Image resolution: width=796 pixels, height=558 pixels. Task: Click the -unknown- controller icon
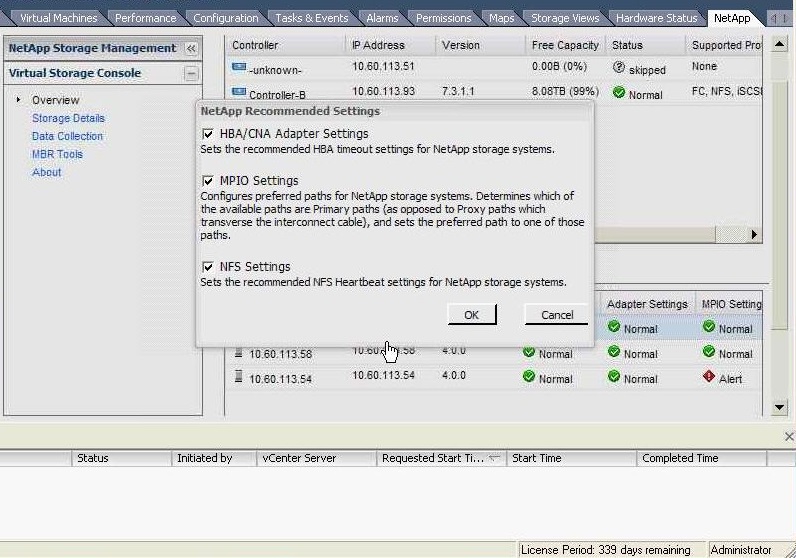(x=239, y=68)
